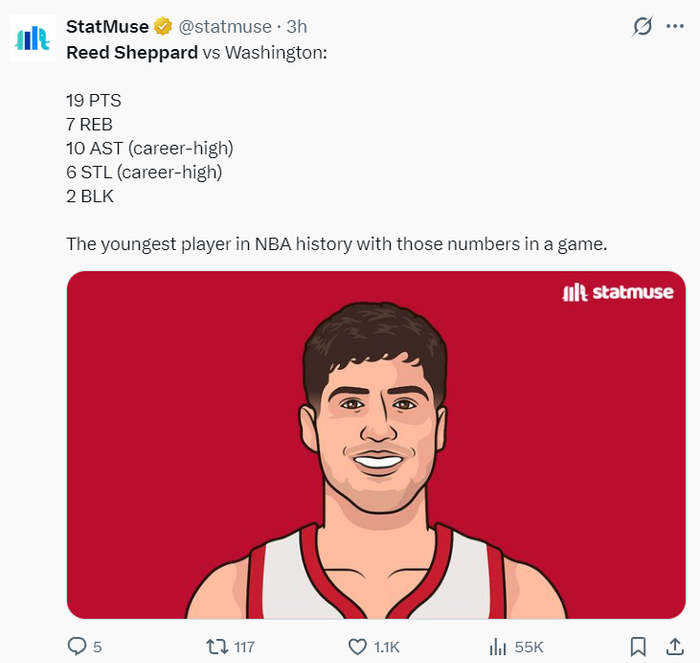Click the bold Reed Sheppard text
The height and width of the screenshot is (663, 700).
[131, 52]
